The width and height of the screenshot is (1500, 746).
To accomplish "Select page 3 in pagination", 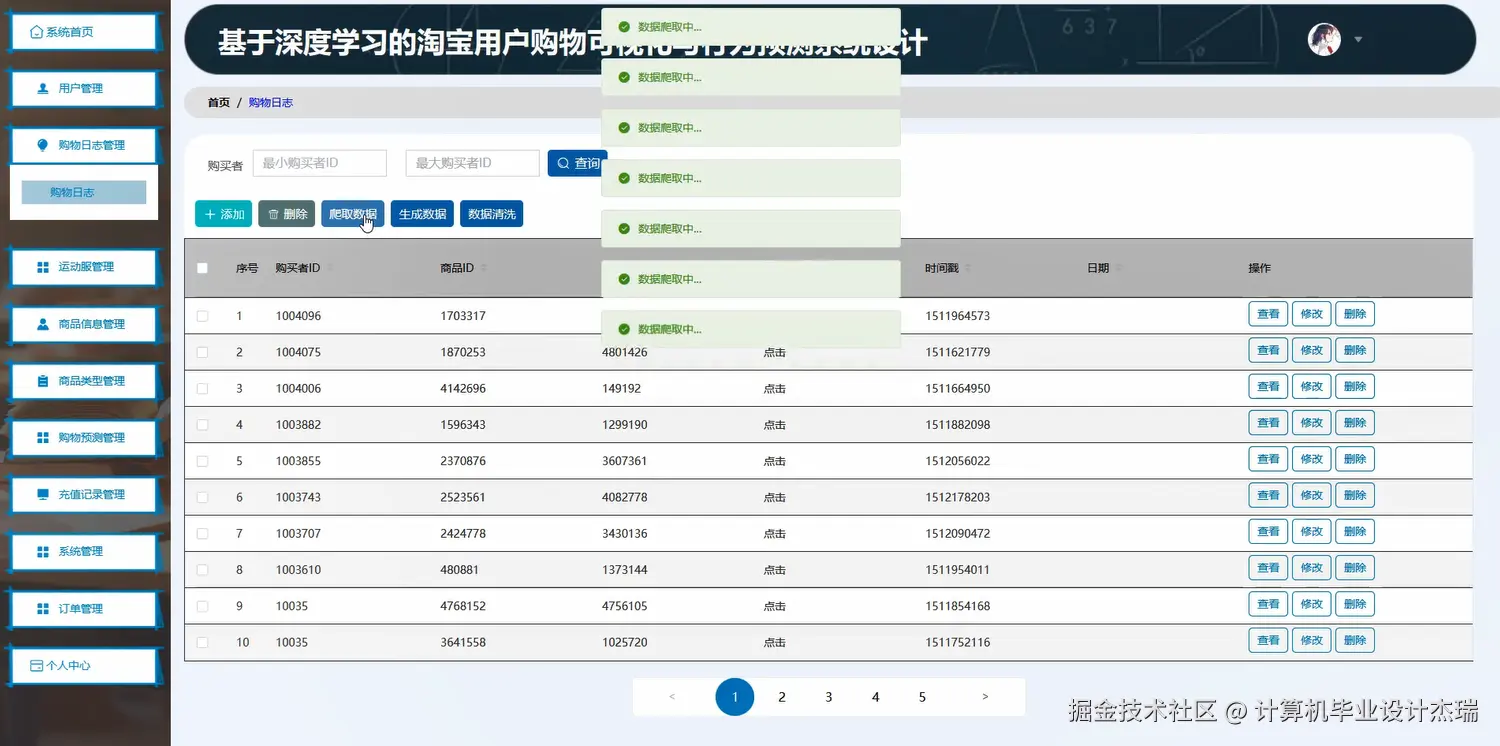I will click(x=829, y=697).
